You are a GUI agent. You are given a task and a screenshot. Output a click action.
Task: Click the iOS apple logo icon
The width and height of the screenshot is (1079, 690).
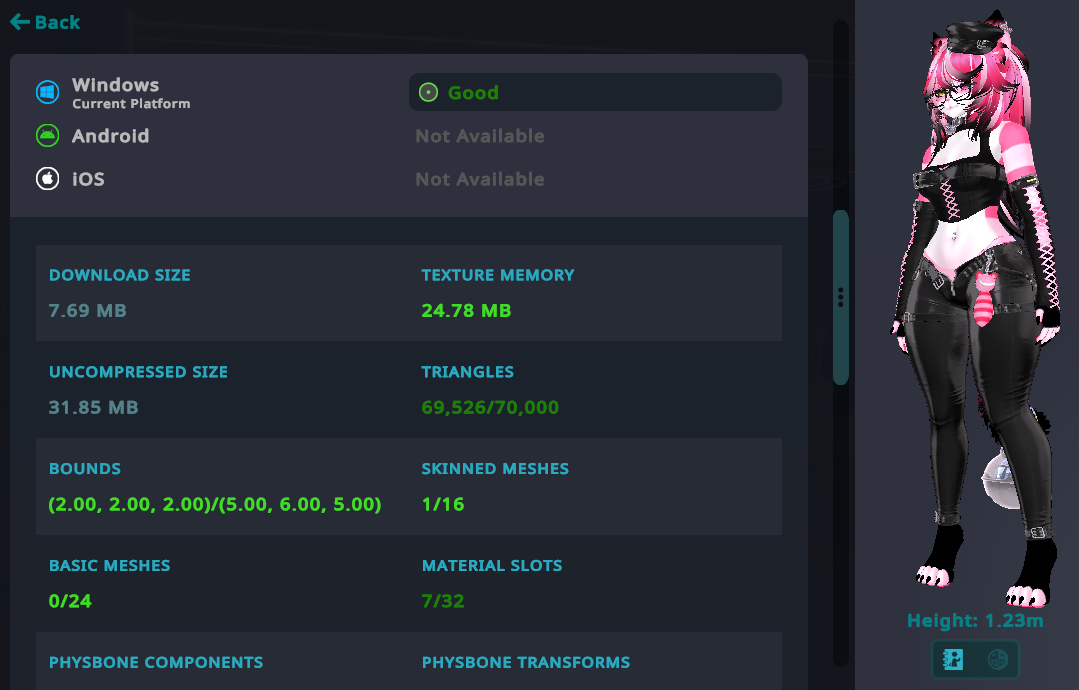coord(47,179)
